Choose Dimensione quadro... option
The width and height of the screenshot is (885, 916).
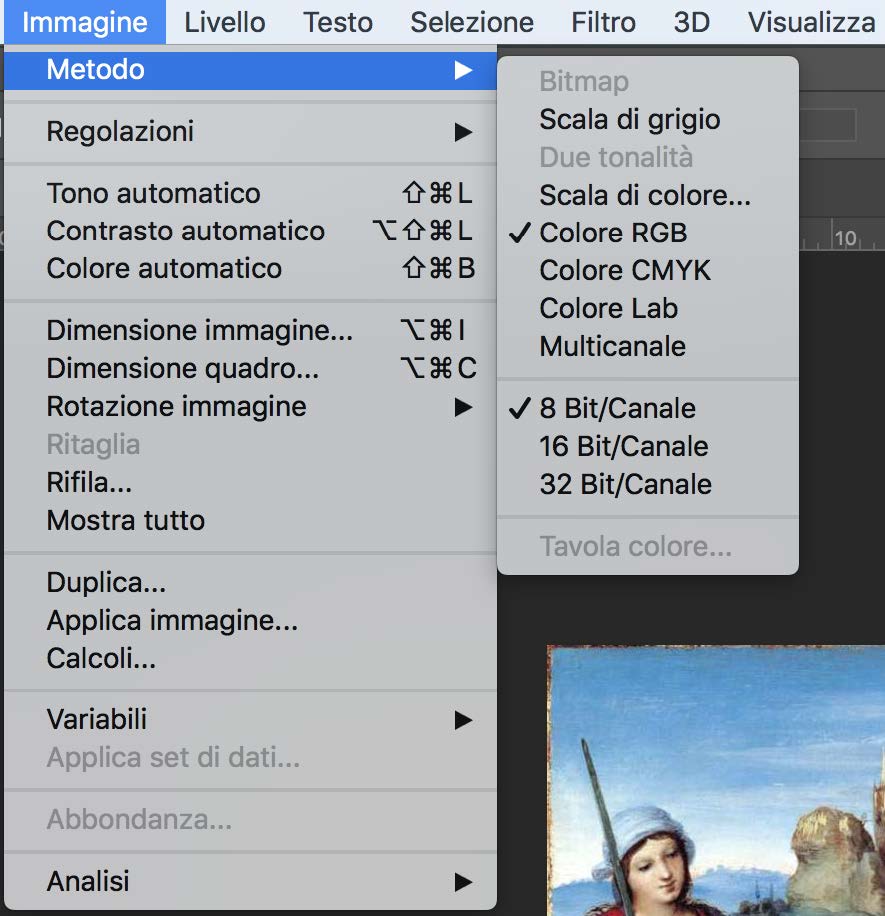(x=250, y=369)
